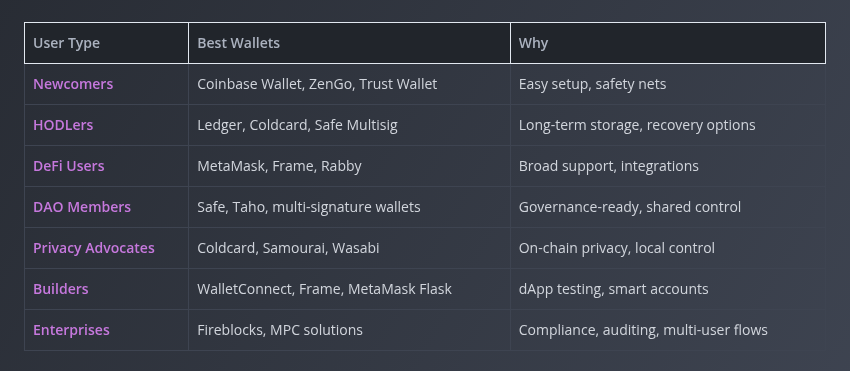Click the Newcomers user type label
The height and width of the screenshot is (371, 850).
(73, 84)
